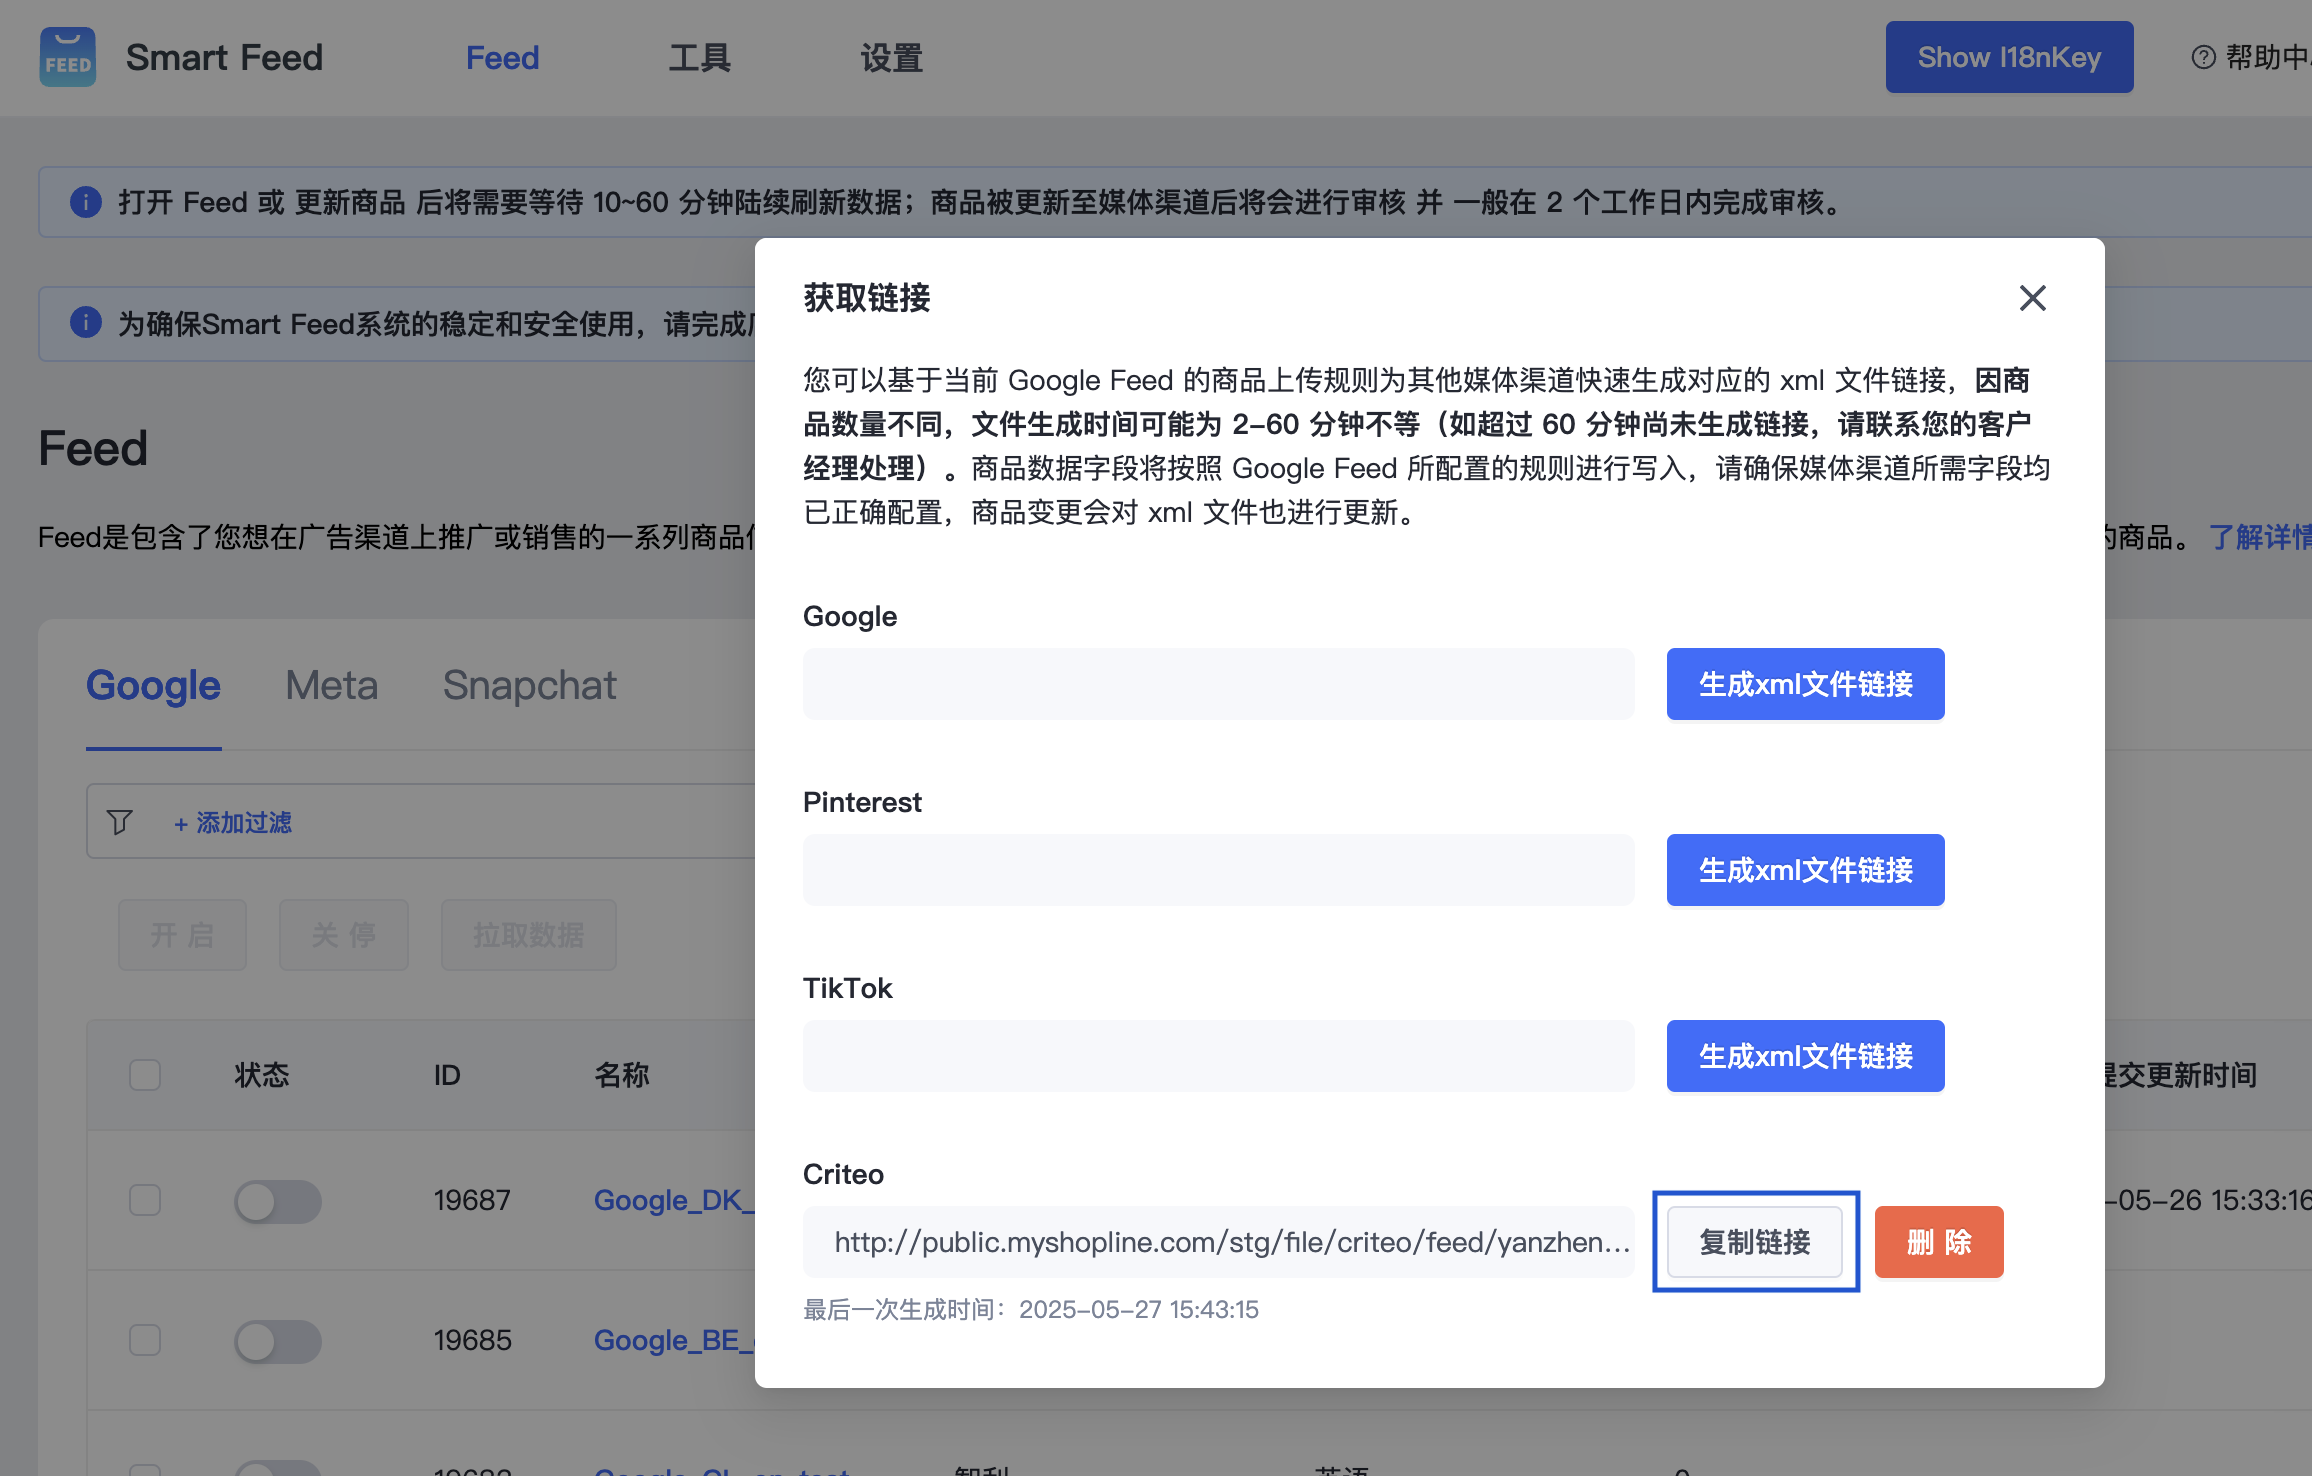Screen dimensions: 2312x1476
Task: Click the ID value 19687
Action: coord(472,1200)
